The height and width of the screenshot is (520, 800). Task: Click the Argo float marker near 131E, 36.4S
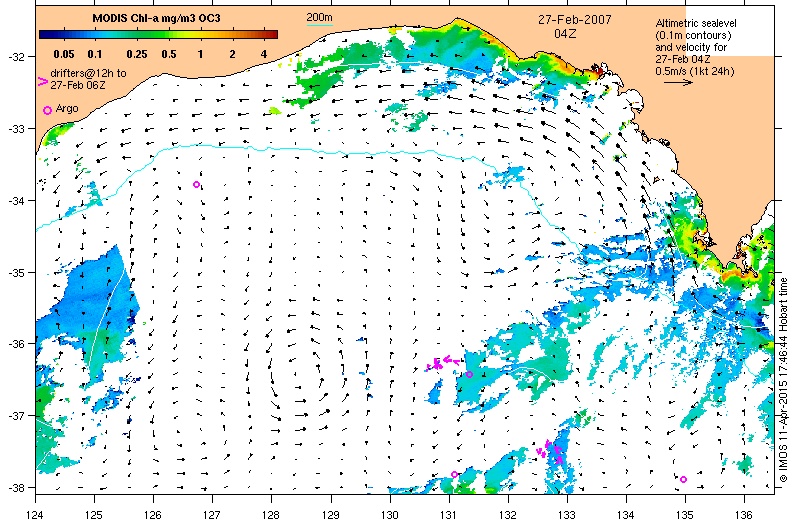pos(469,375)
